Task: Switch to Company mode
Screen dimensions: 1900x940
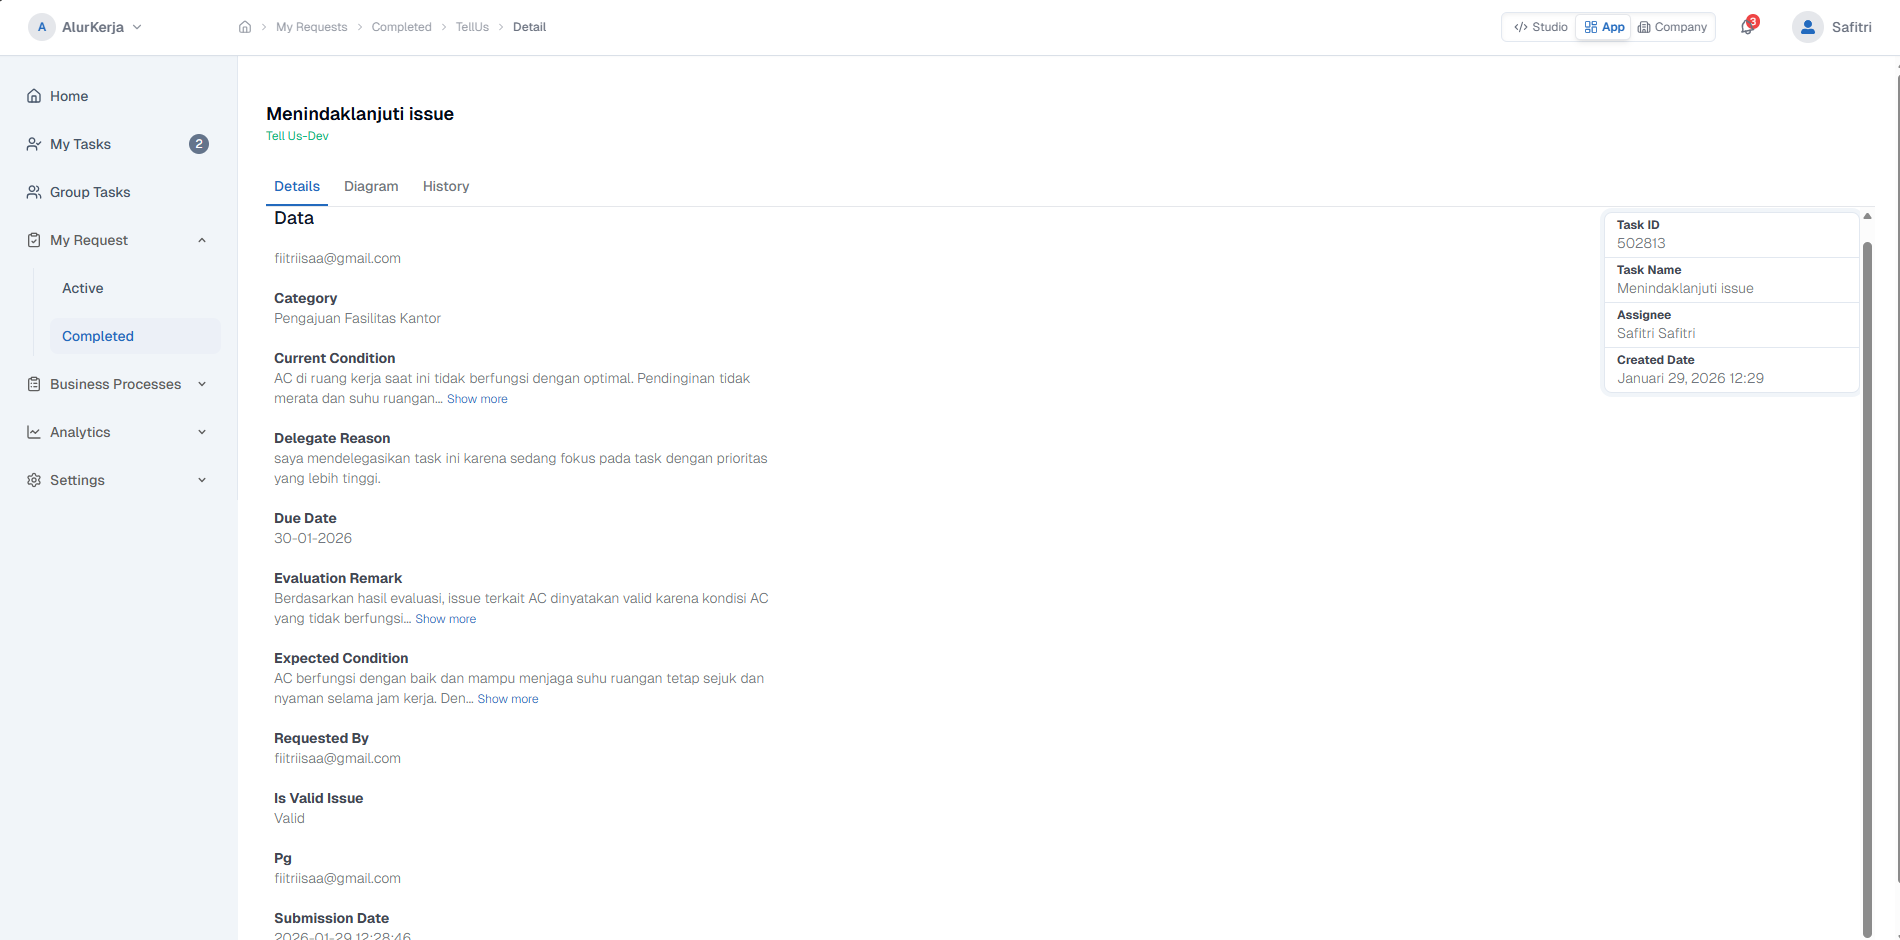Action: [x=1672, y=27]
